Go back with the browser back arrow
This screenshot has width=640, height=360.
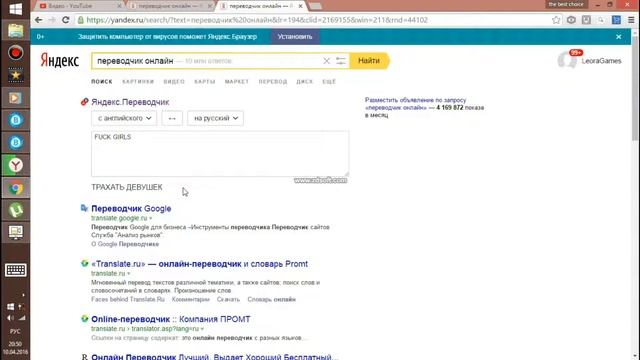click(x=38, y=20)
